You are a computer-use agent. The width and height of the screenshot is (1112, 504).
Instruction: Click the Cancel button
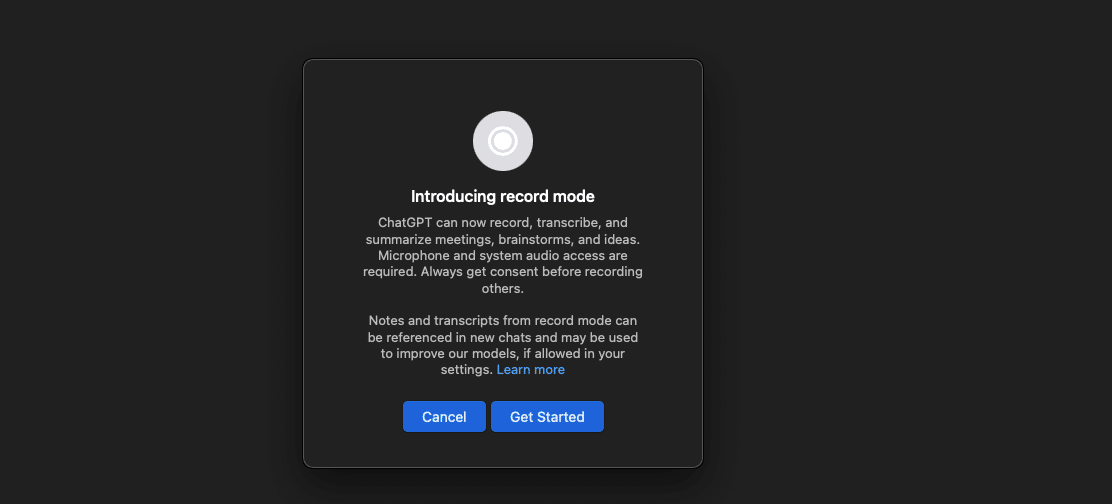click(444, 417)
